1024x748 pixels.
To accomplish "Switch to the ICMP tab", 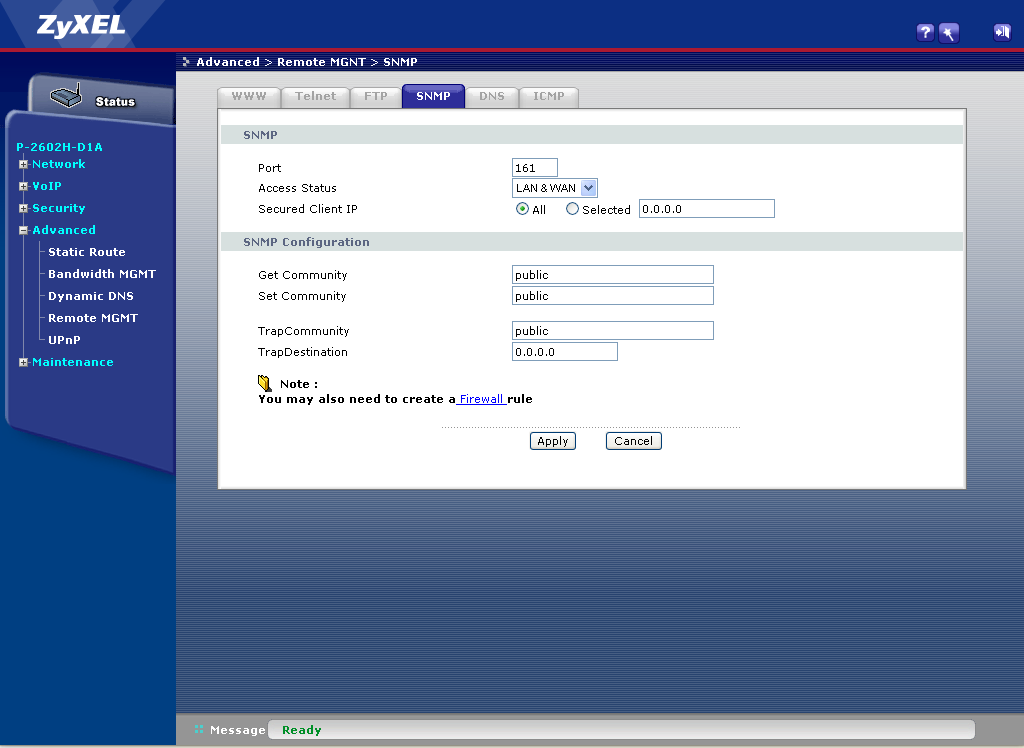I will pos(549,97).
